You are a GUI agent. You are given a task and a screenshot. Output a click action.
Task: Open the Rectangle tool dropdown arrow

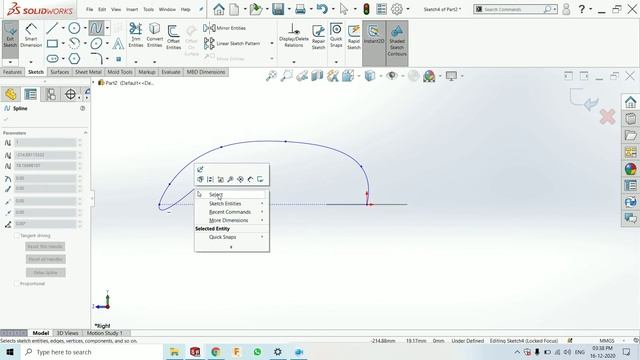coord(63,43)
